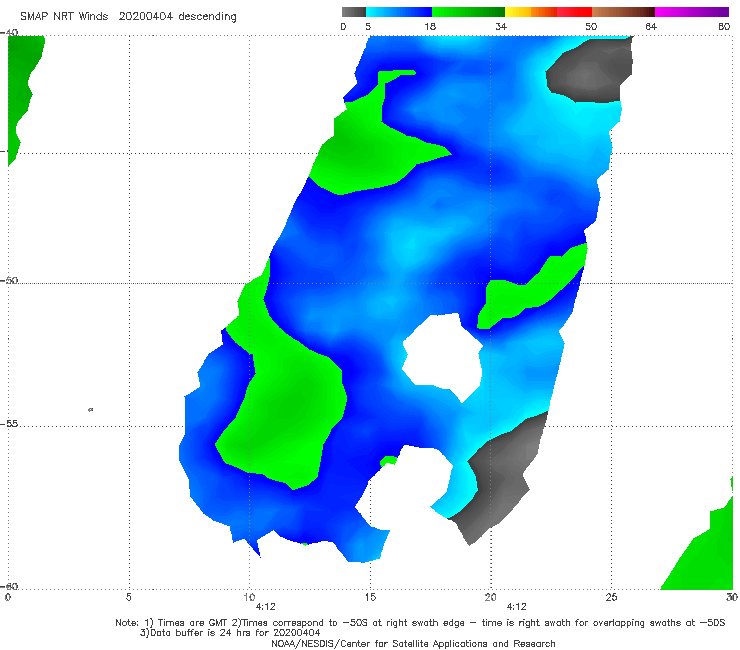Click the "4:12" swath time under longitude 10
Viewport: 740px width, 650px height.
click(x=266, y=607)
